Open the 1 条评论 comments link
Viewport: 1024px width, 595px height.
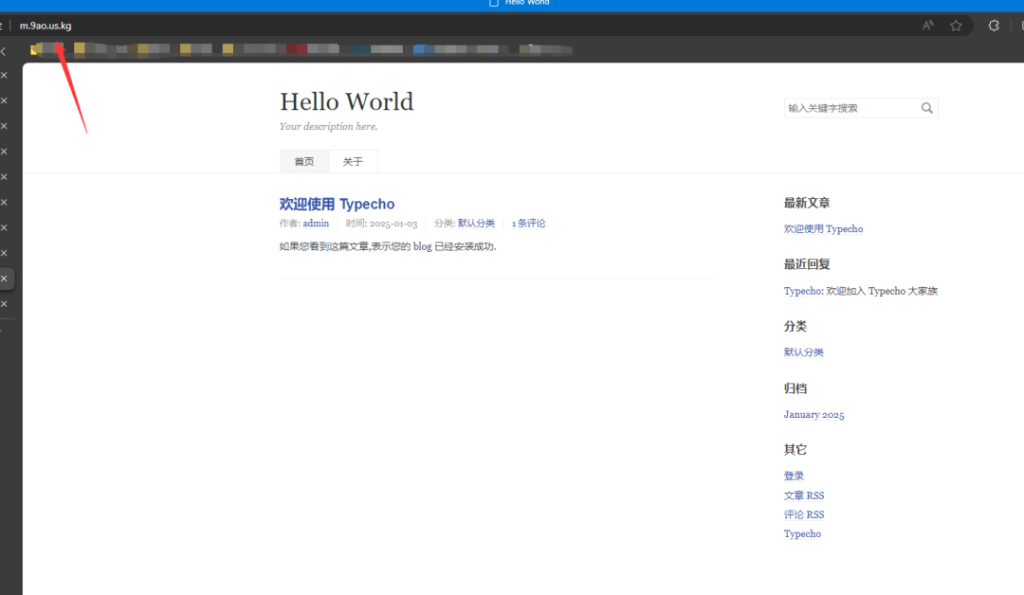(x=529, y=224)
